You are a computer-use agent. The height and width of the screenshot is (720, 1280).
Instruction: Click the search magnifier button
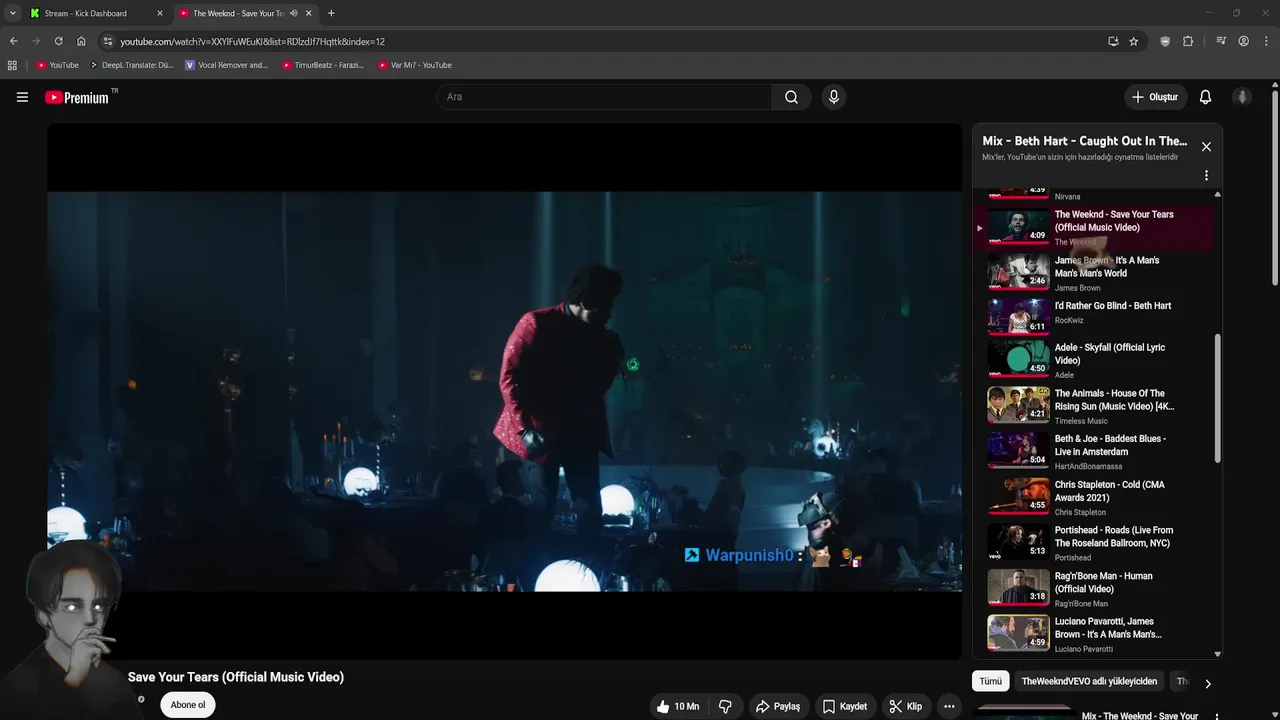tap(791, 97)
